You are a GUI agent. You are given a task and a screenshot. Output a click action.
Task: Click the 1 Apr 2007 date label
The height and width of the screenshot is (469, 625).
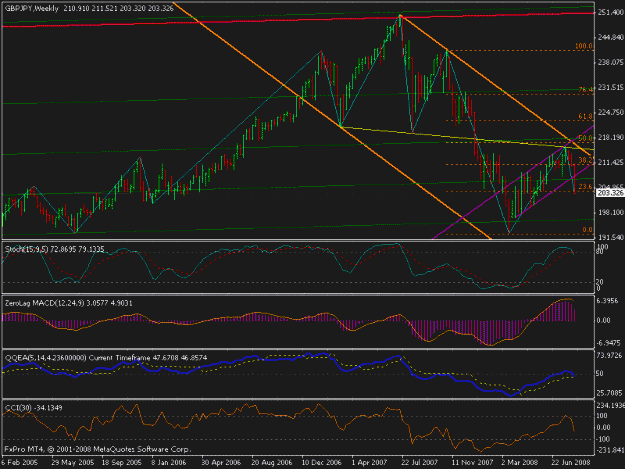point(369,462)
